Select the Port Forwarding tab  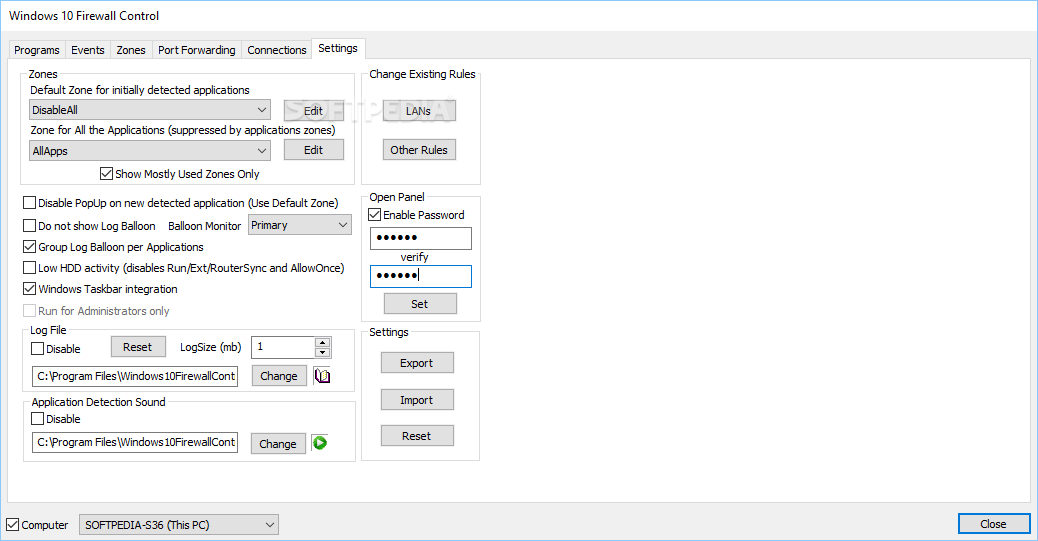coord(197,50)
